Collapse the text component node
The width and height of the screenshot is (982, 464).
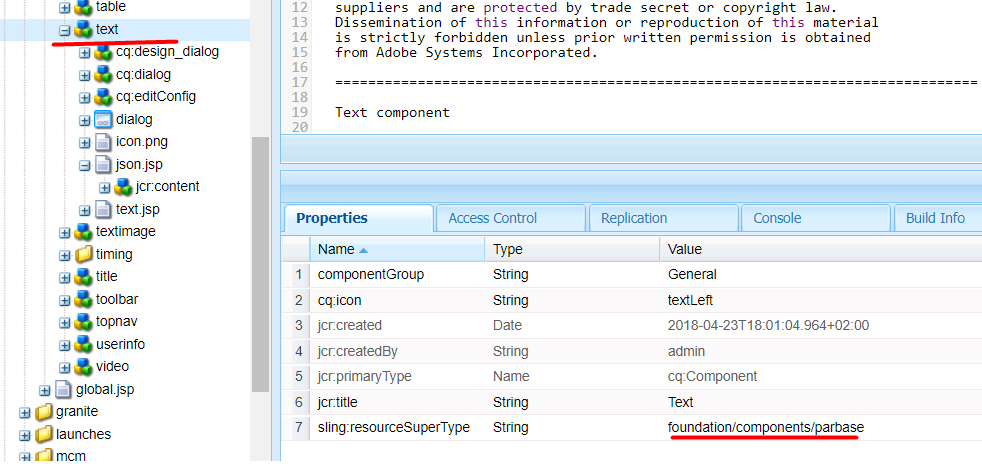(x=64, y=30)
